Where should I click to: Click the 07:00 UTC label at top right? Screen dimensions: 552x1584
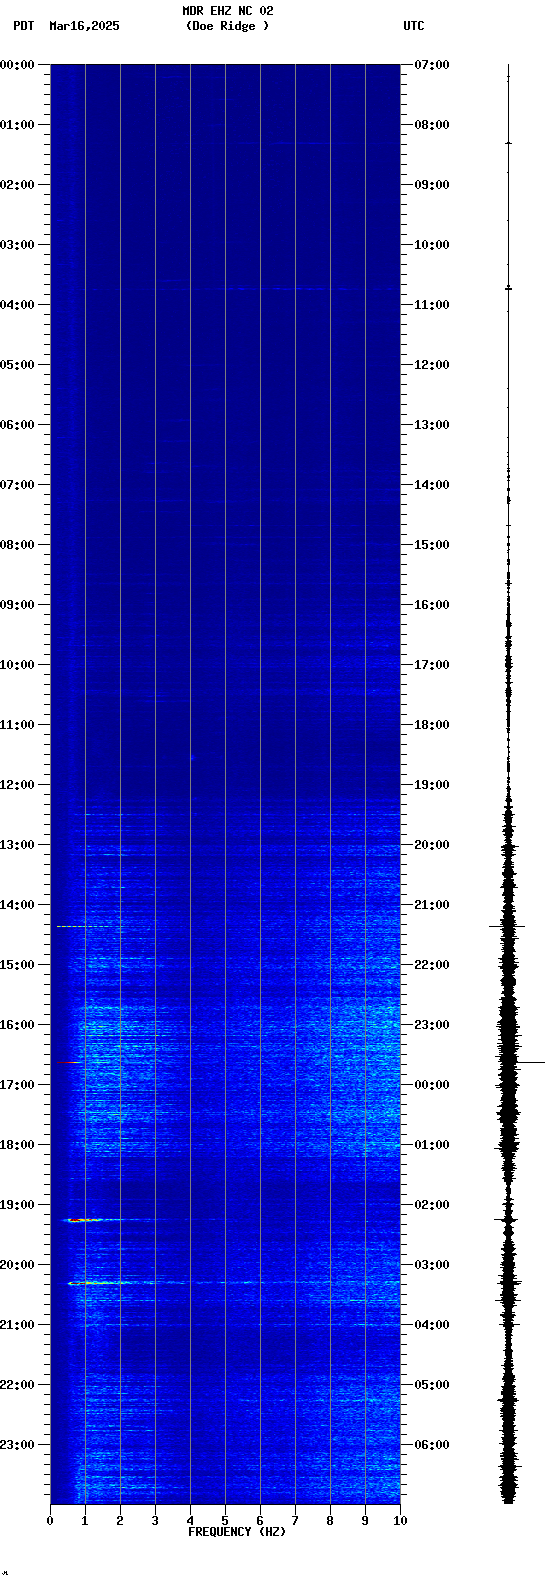tap(432, 65)
